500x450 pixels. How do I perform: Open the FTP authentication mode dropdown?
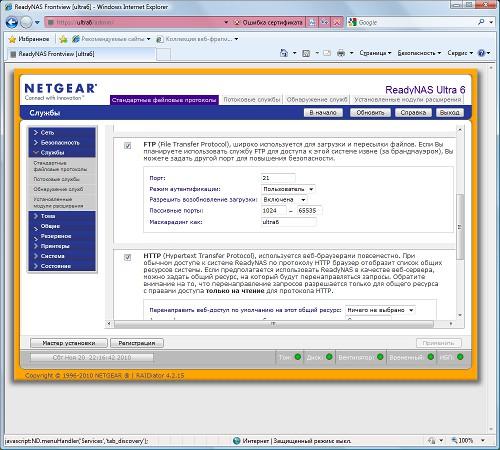(288, 189)
